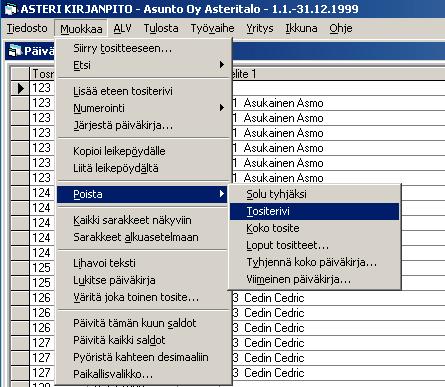Image resolution: width=445 pixels, height=387 pixels.
Task: Open the Yritys menu
Action: pyautogui.click(x=260, y=28)
